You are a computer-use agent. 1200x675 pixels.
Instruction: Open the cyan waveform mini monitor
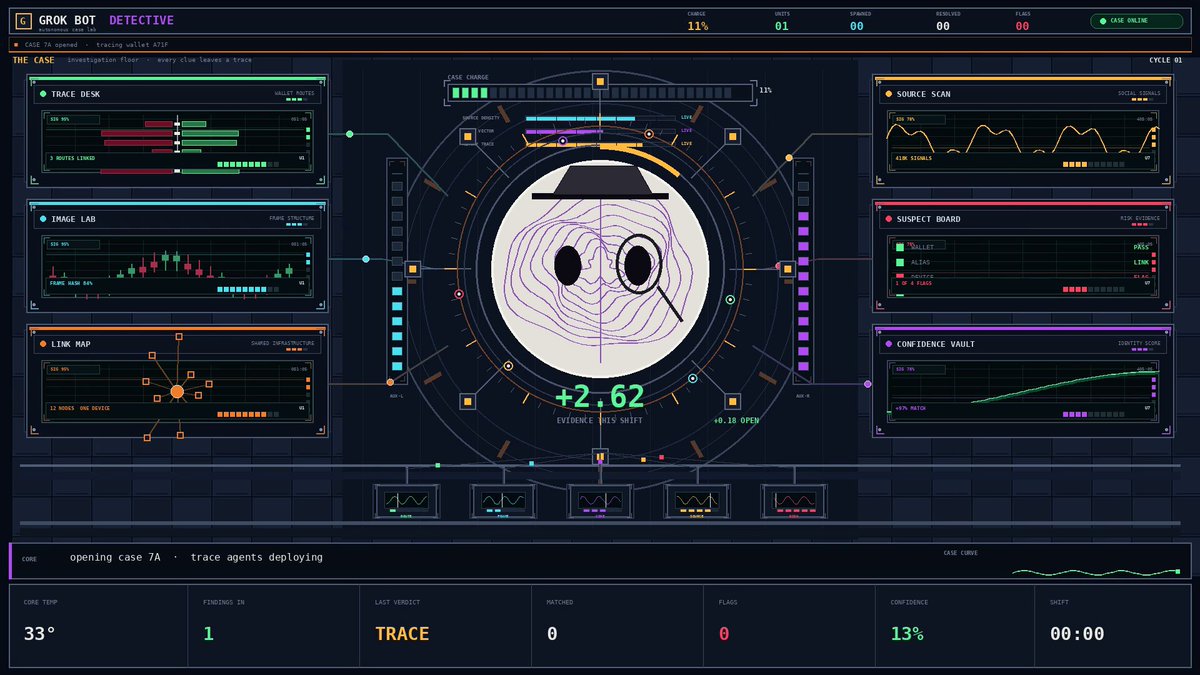503,501
